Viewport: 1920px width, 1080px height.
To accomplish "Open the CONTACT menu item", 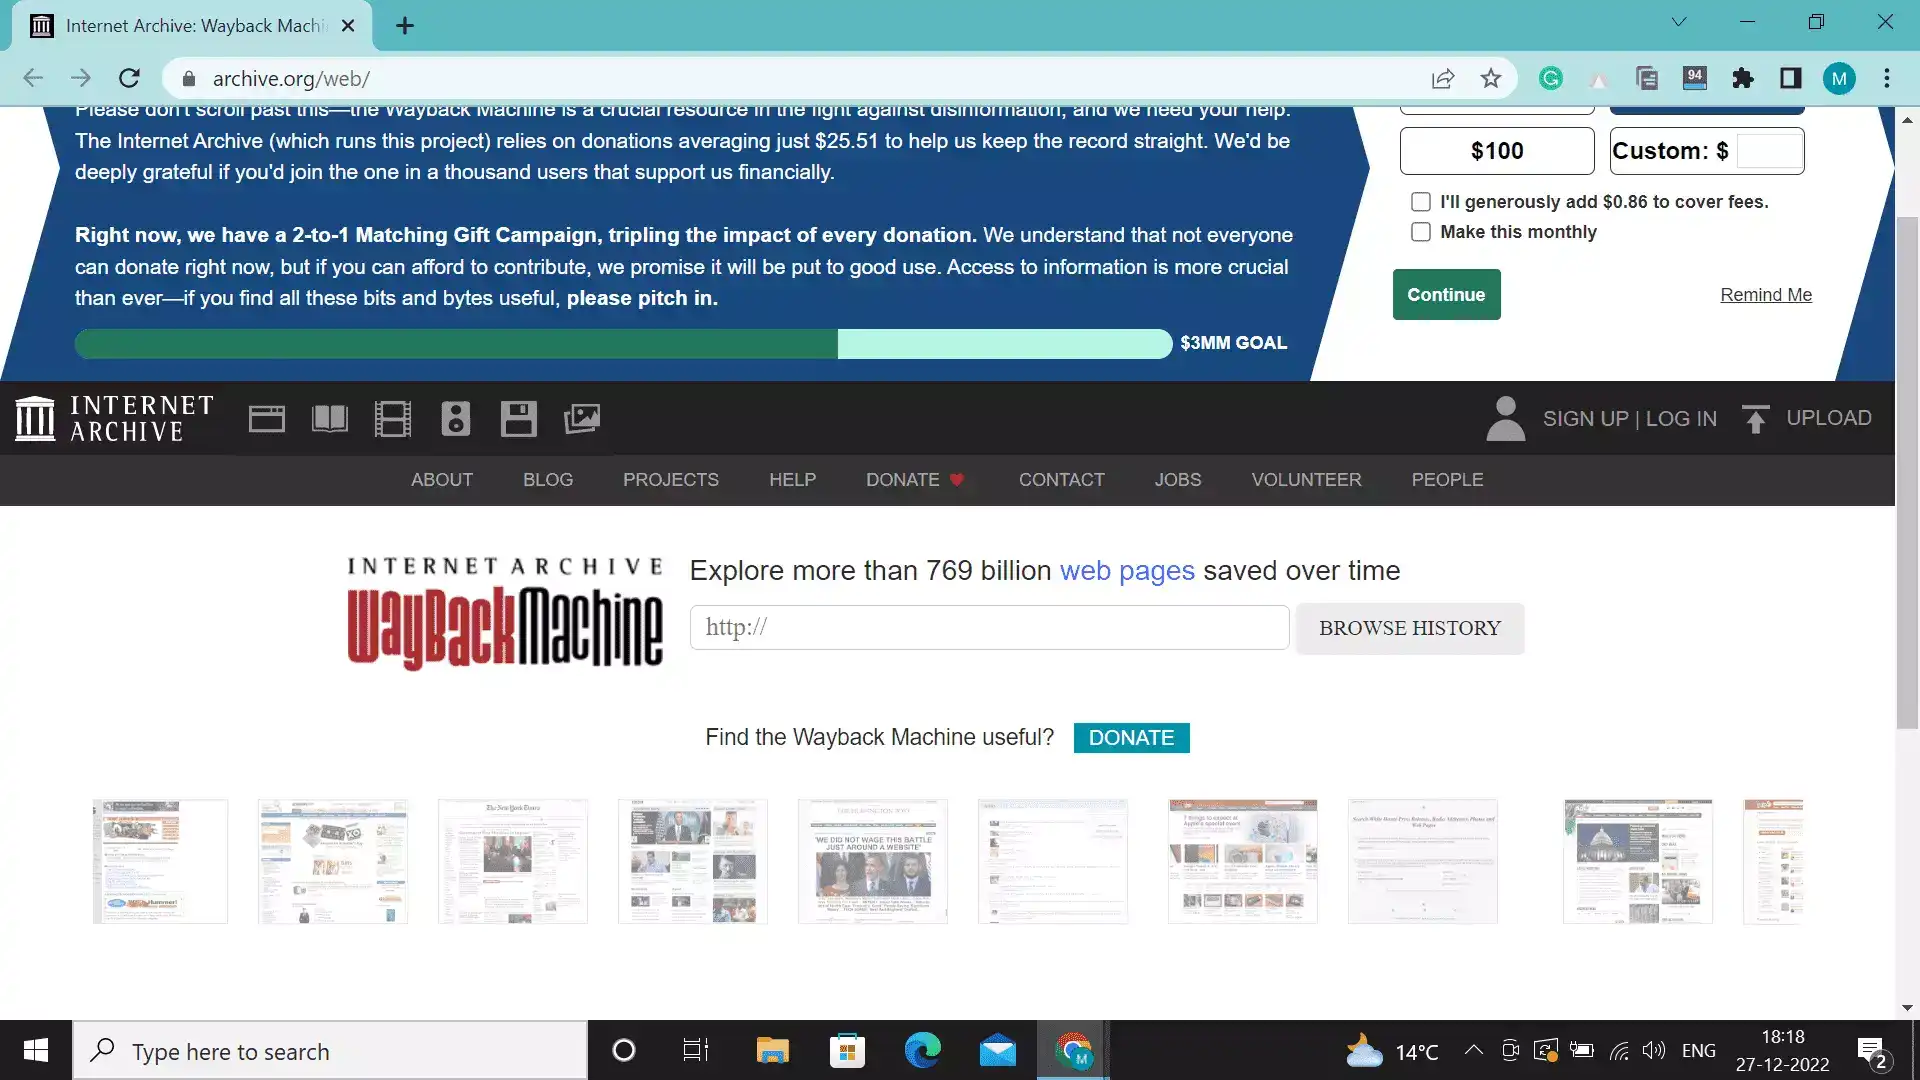I will click(x=1062, y=480).
